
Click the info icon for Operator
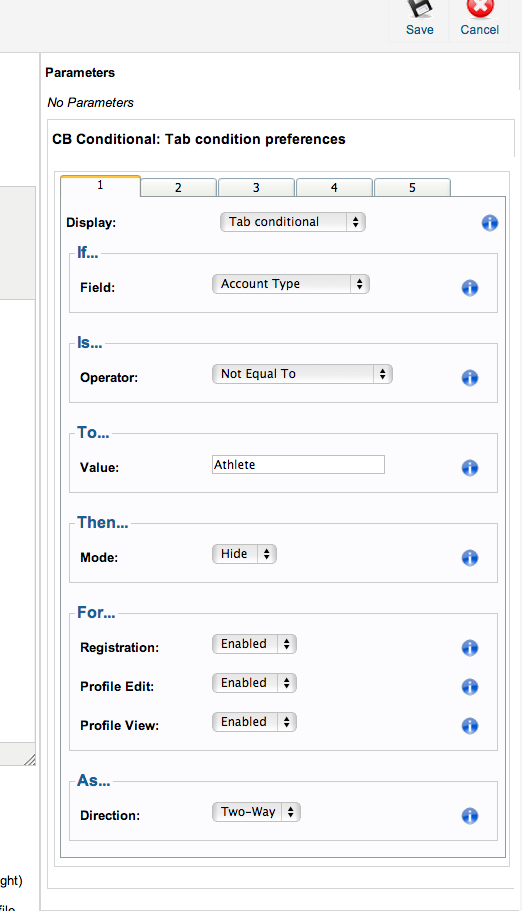pos(470,378)
